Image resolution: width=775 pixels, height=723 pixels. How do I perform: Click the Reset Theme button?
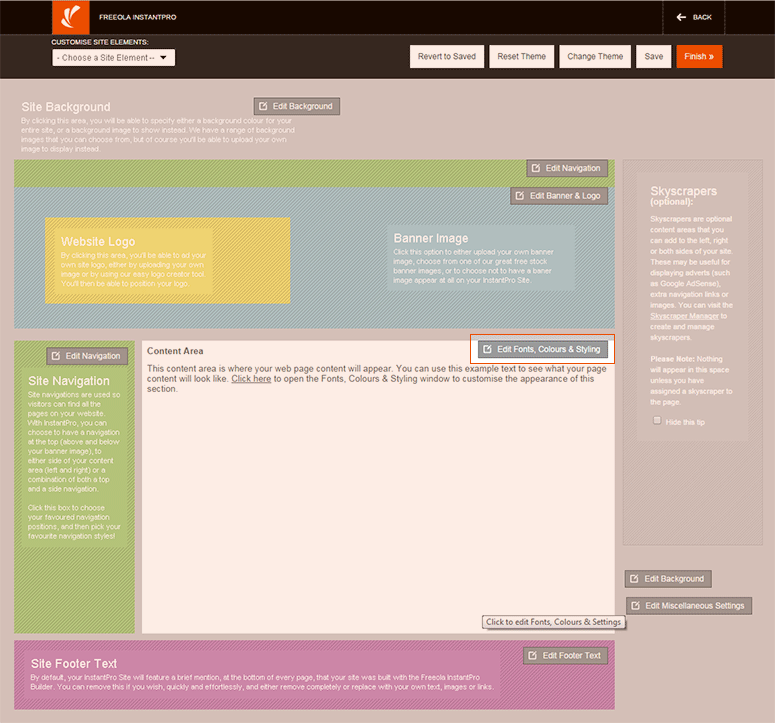pos(521,56)
